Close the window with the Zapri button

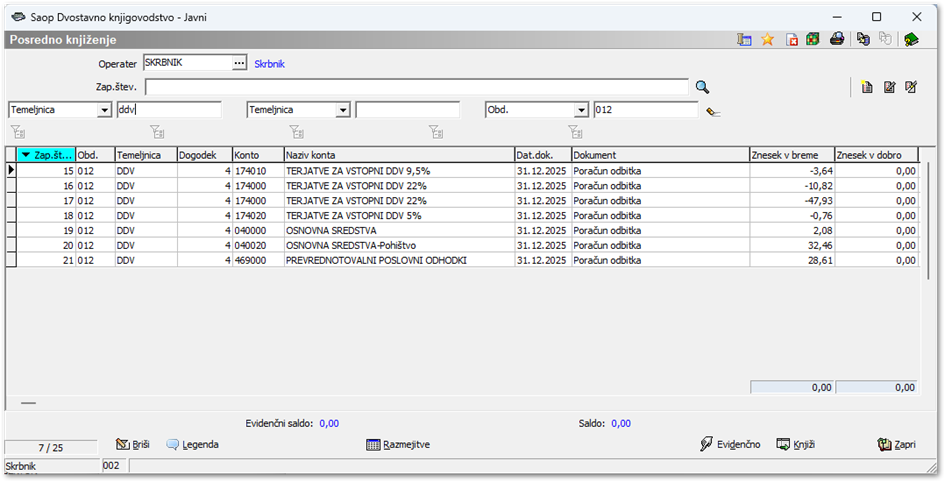tap(897, 445)
